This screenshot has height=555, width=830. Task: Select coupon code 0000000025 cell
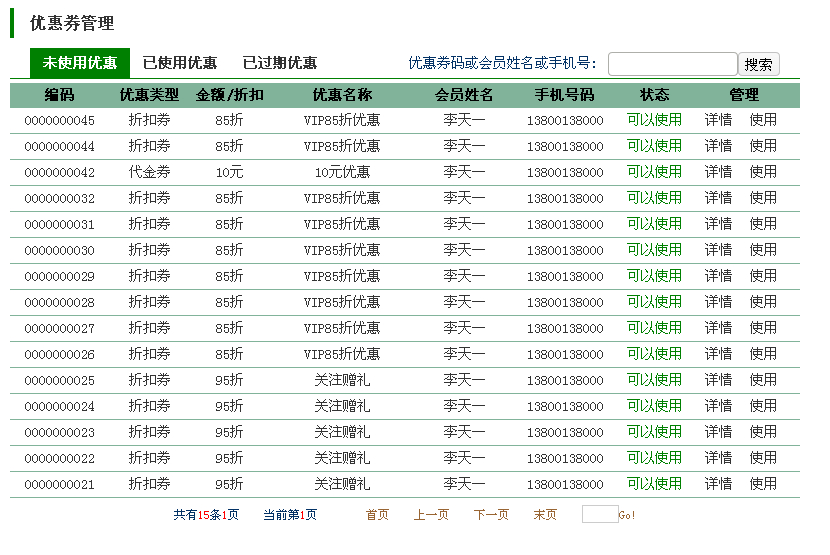tap(59, 380)
